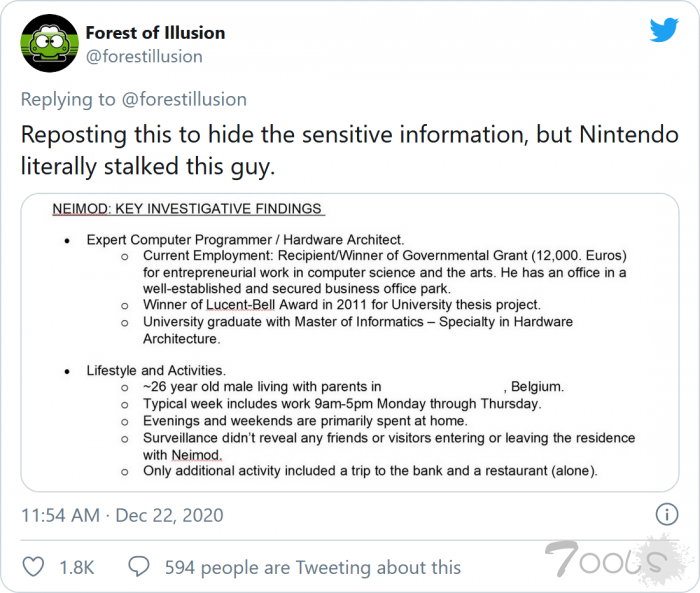Click the Expert Computer Programmer bullet line

point(245,240)
